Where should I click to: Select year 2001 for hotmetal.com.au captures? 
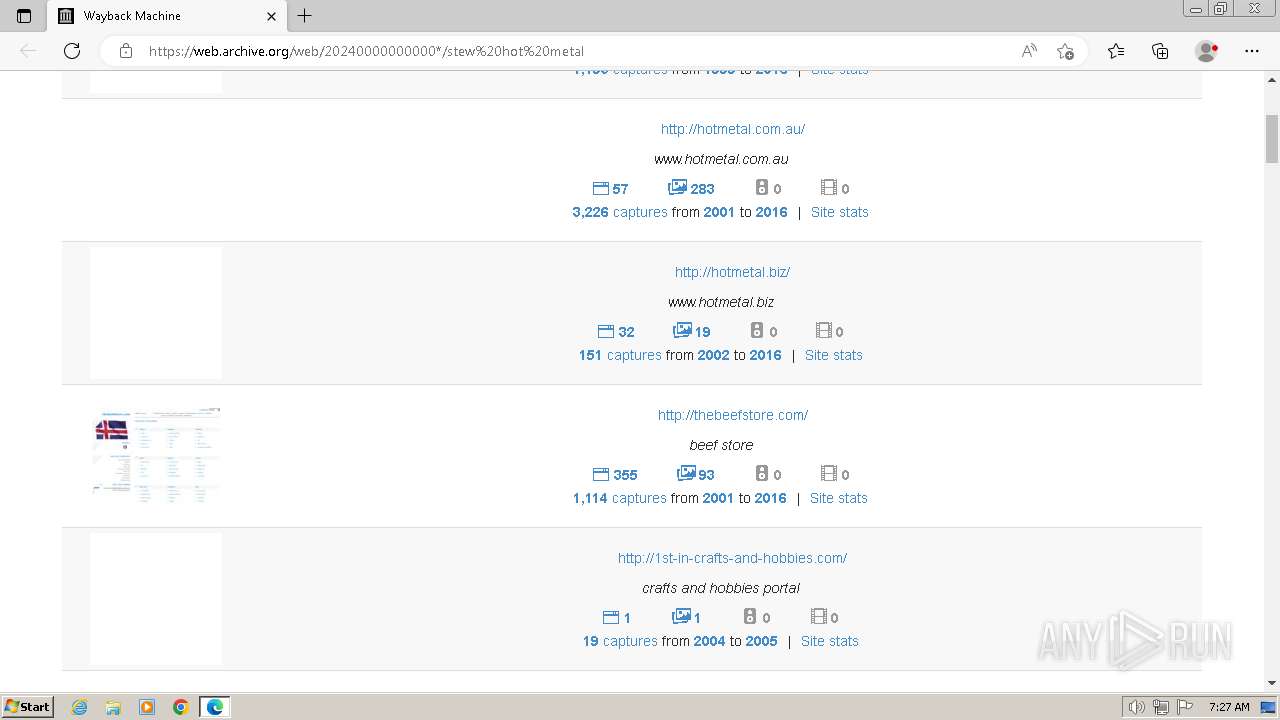pyautogui.click(x=719, y=212)
